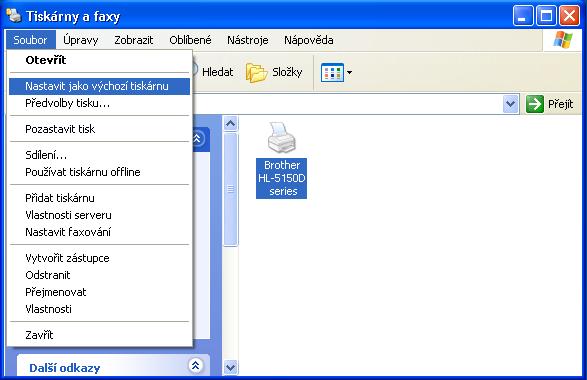The height and width of the screenshot is (380, 587).
Task: Open the Nástroje menu
Action: pyautogui.click(x=247, y=40)
